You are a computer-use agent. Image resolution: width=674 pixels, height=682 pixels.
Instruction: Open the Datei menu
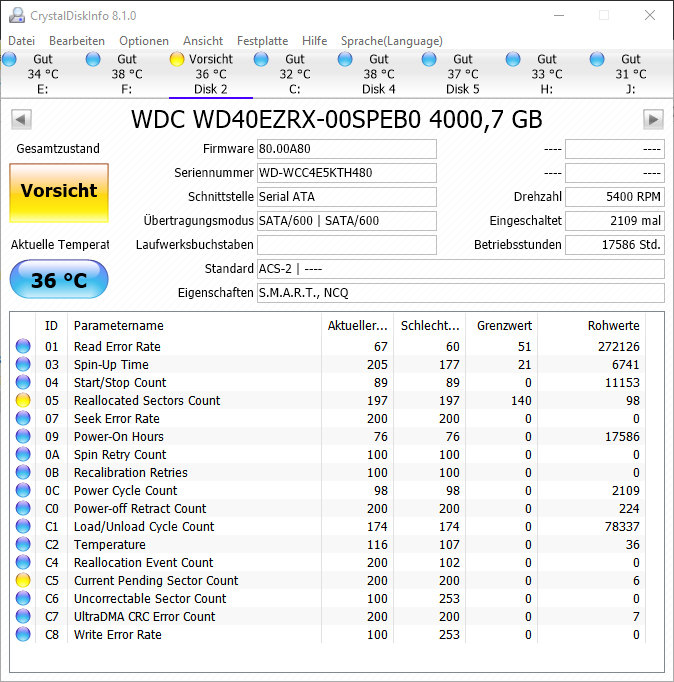click(x=22, y=41)
